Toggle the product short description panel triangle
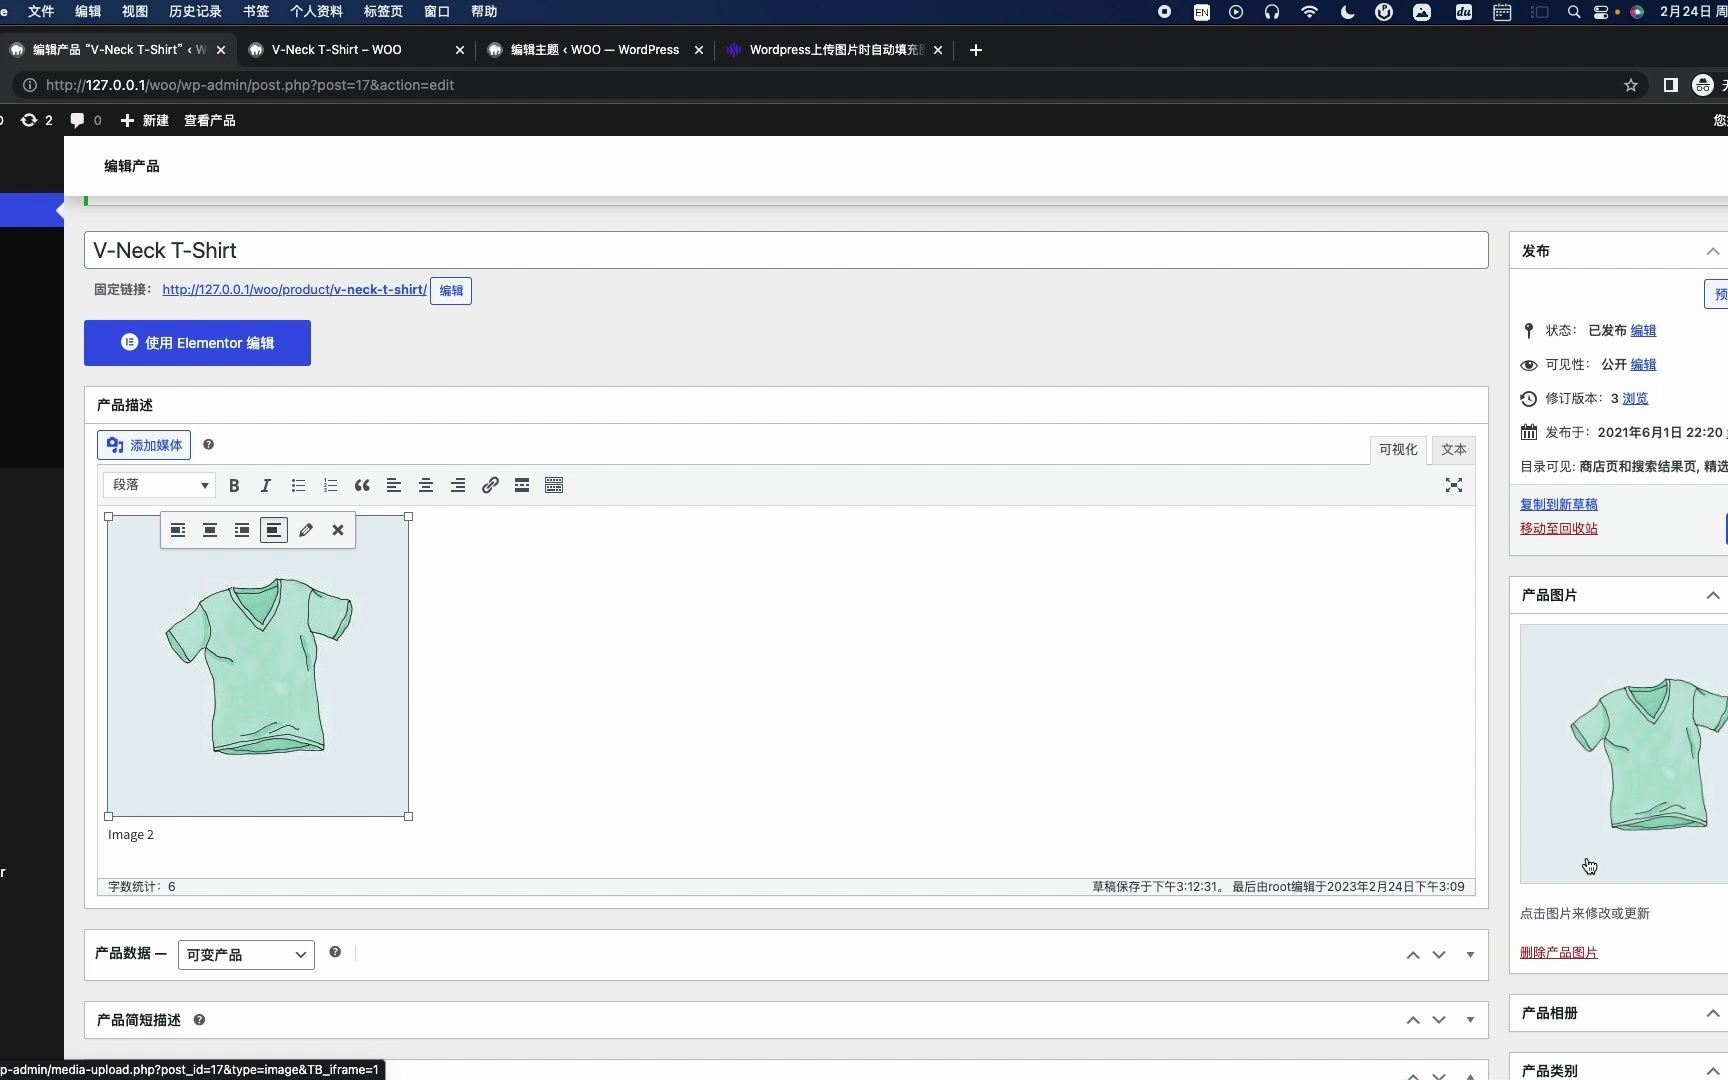This screenshot has width=1728, height=1080. click(x=1470, y=1020)
